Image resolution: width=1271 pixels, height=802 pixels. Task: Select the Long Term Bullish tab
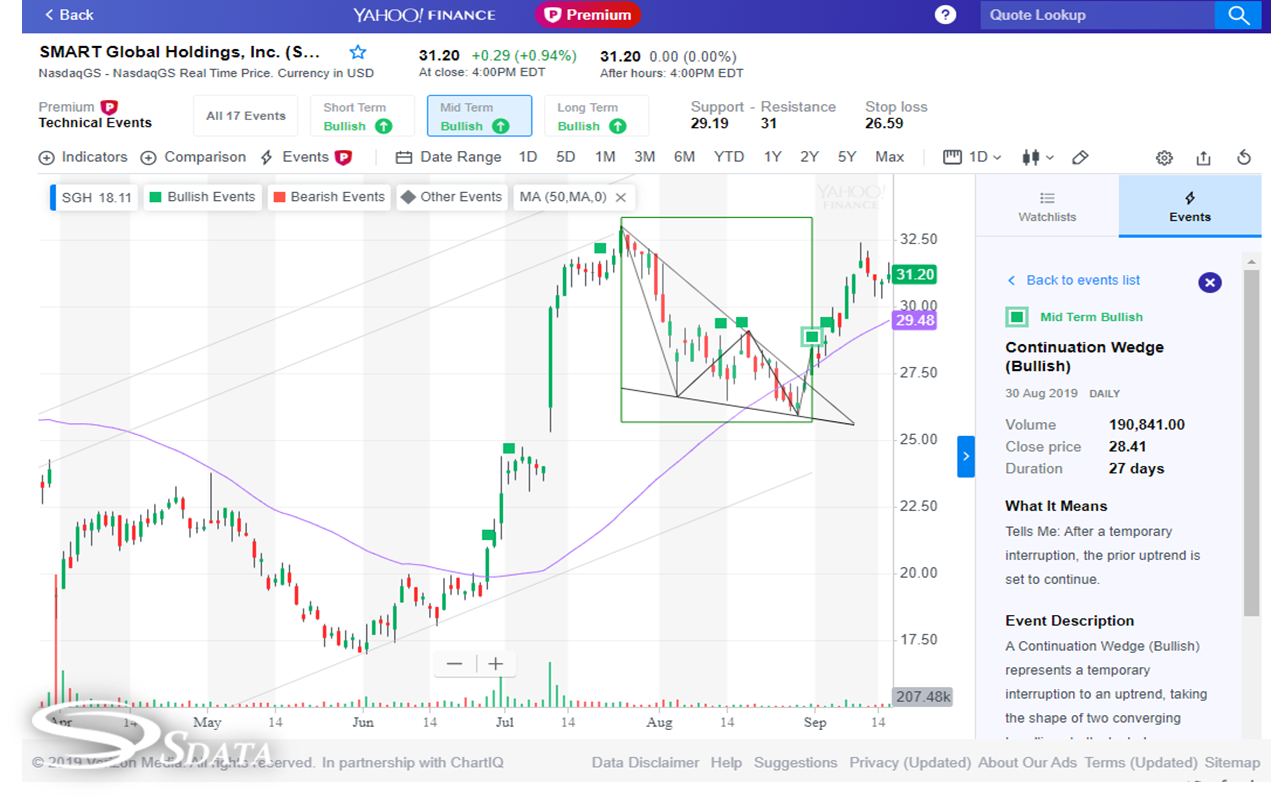pos(596,116)
